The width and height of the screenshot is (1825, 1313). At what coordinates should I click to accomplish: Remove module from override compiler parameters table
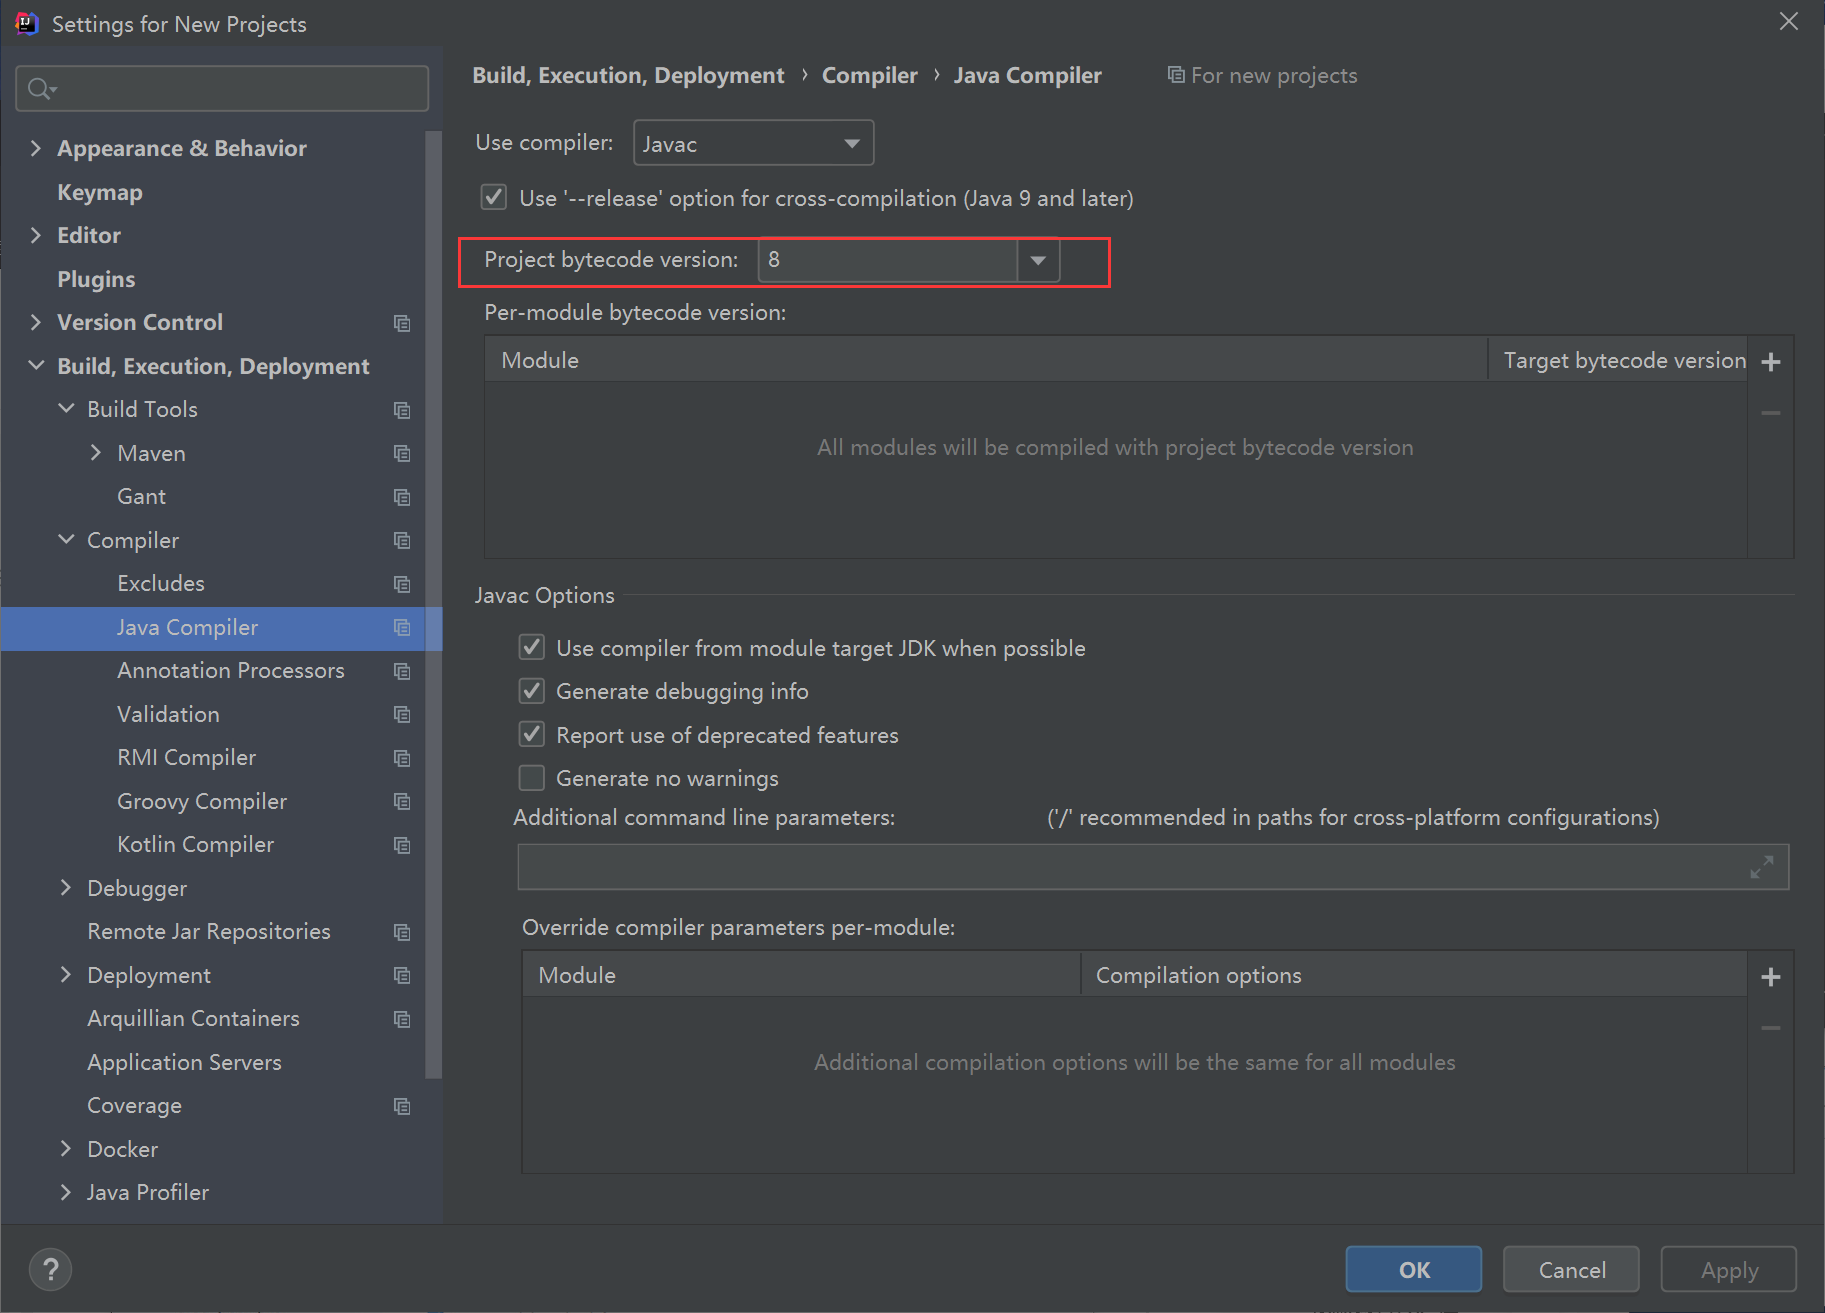click(1770, 1028)
